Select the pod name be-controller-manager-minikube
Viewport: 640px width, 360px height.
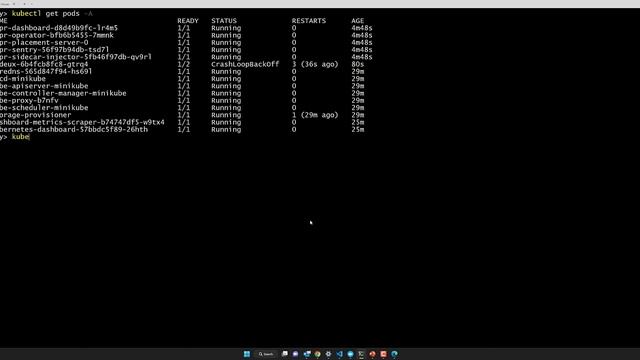(63, 93)
